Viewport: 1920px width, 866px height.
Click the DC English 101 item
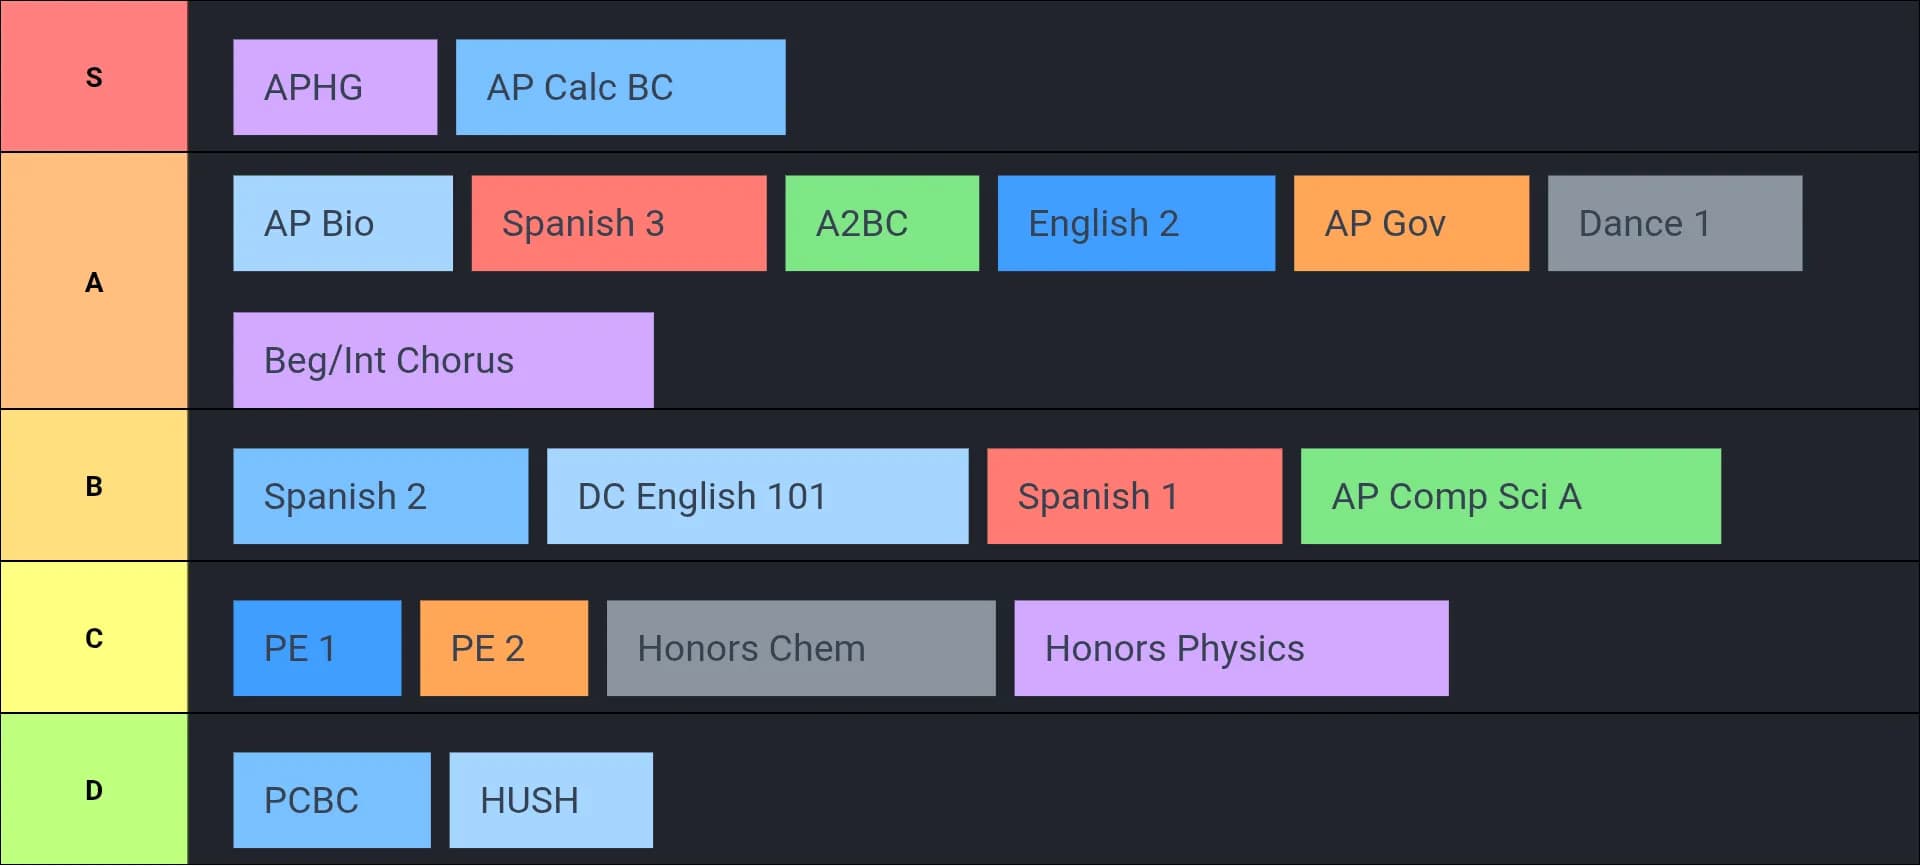coord(757,496)
